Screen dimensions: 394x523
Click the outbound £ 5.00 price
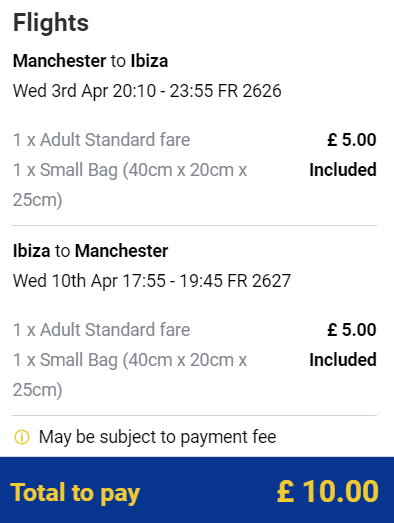pyautogui.click(x=352, y=140)
